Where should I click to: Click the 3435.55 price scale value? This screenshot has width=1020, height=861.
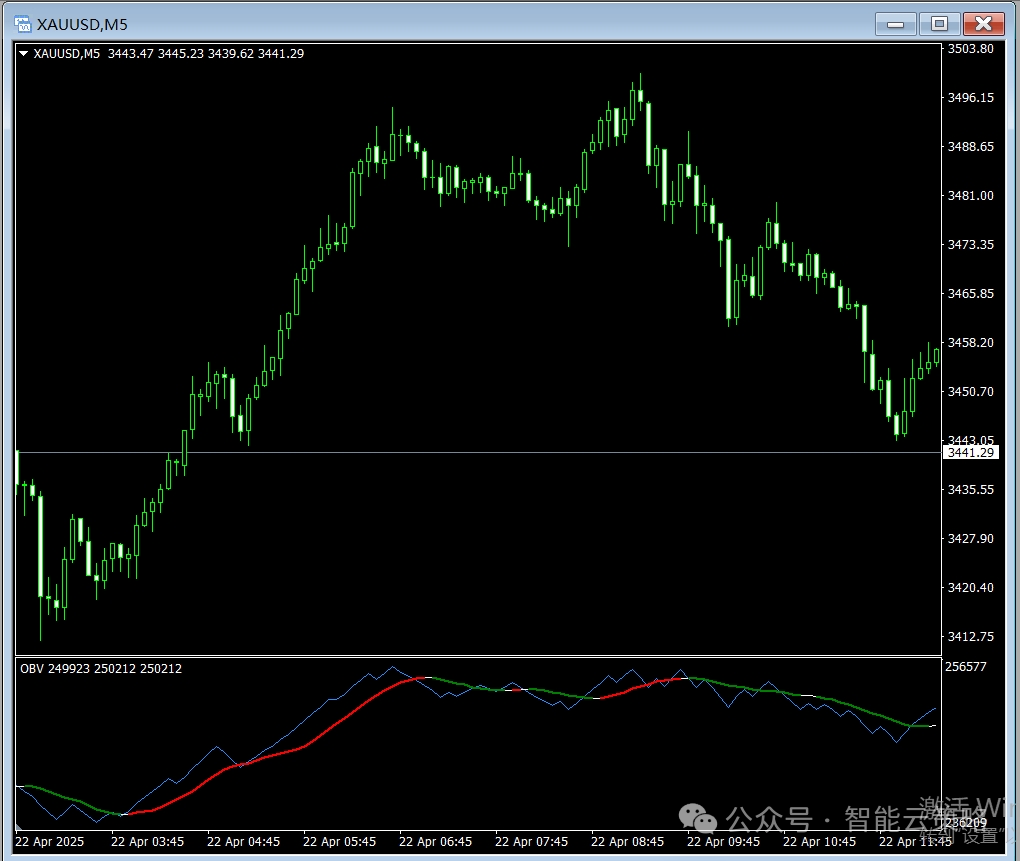[971, 489]
